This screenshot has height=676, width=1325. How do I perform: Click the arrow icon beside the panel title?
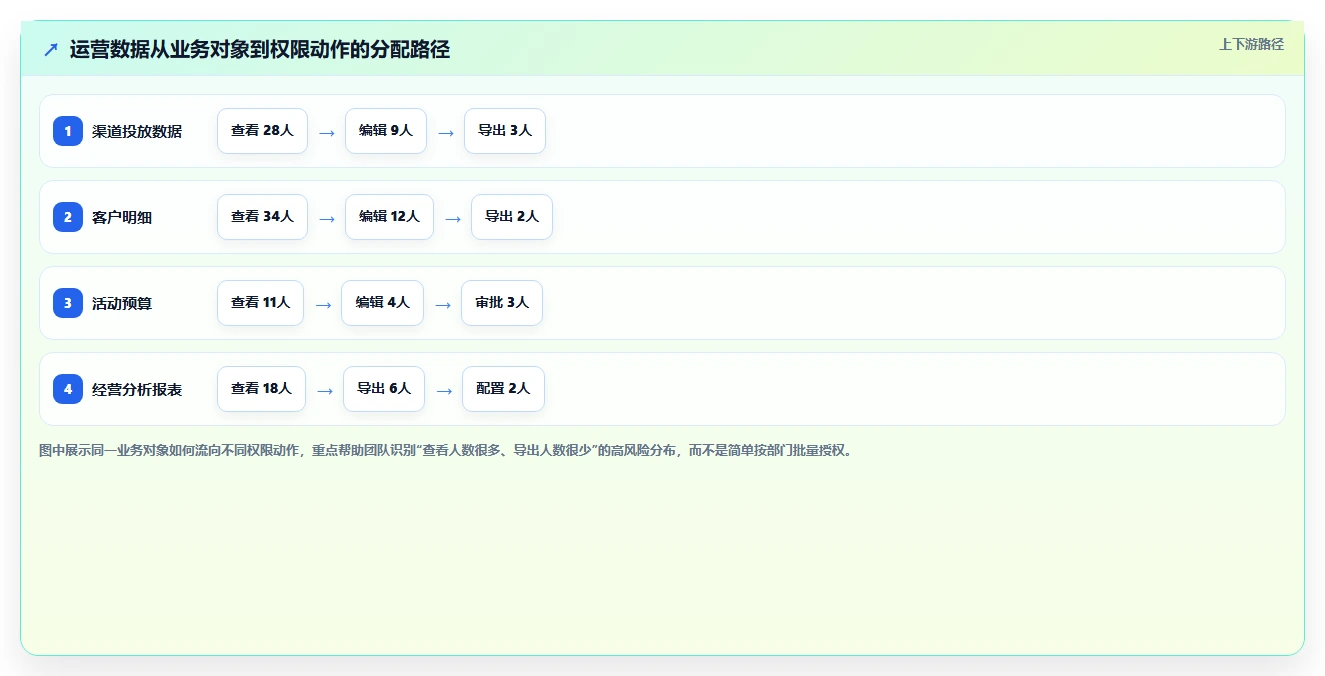51,49
